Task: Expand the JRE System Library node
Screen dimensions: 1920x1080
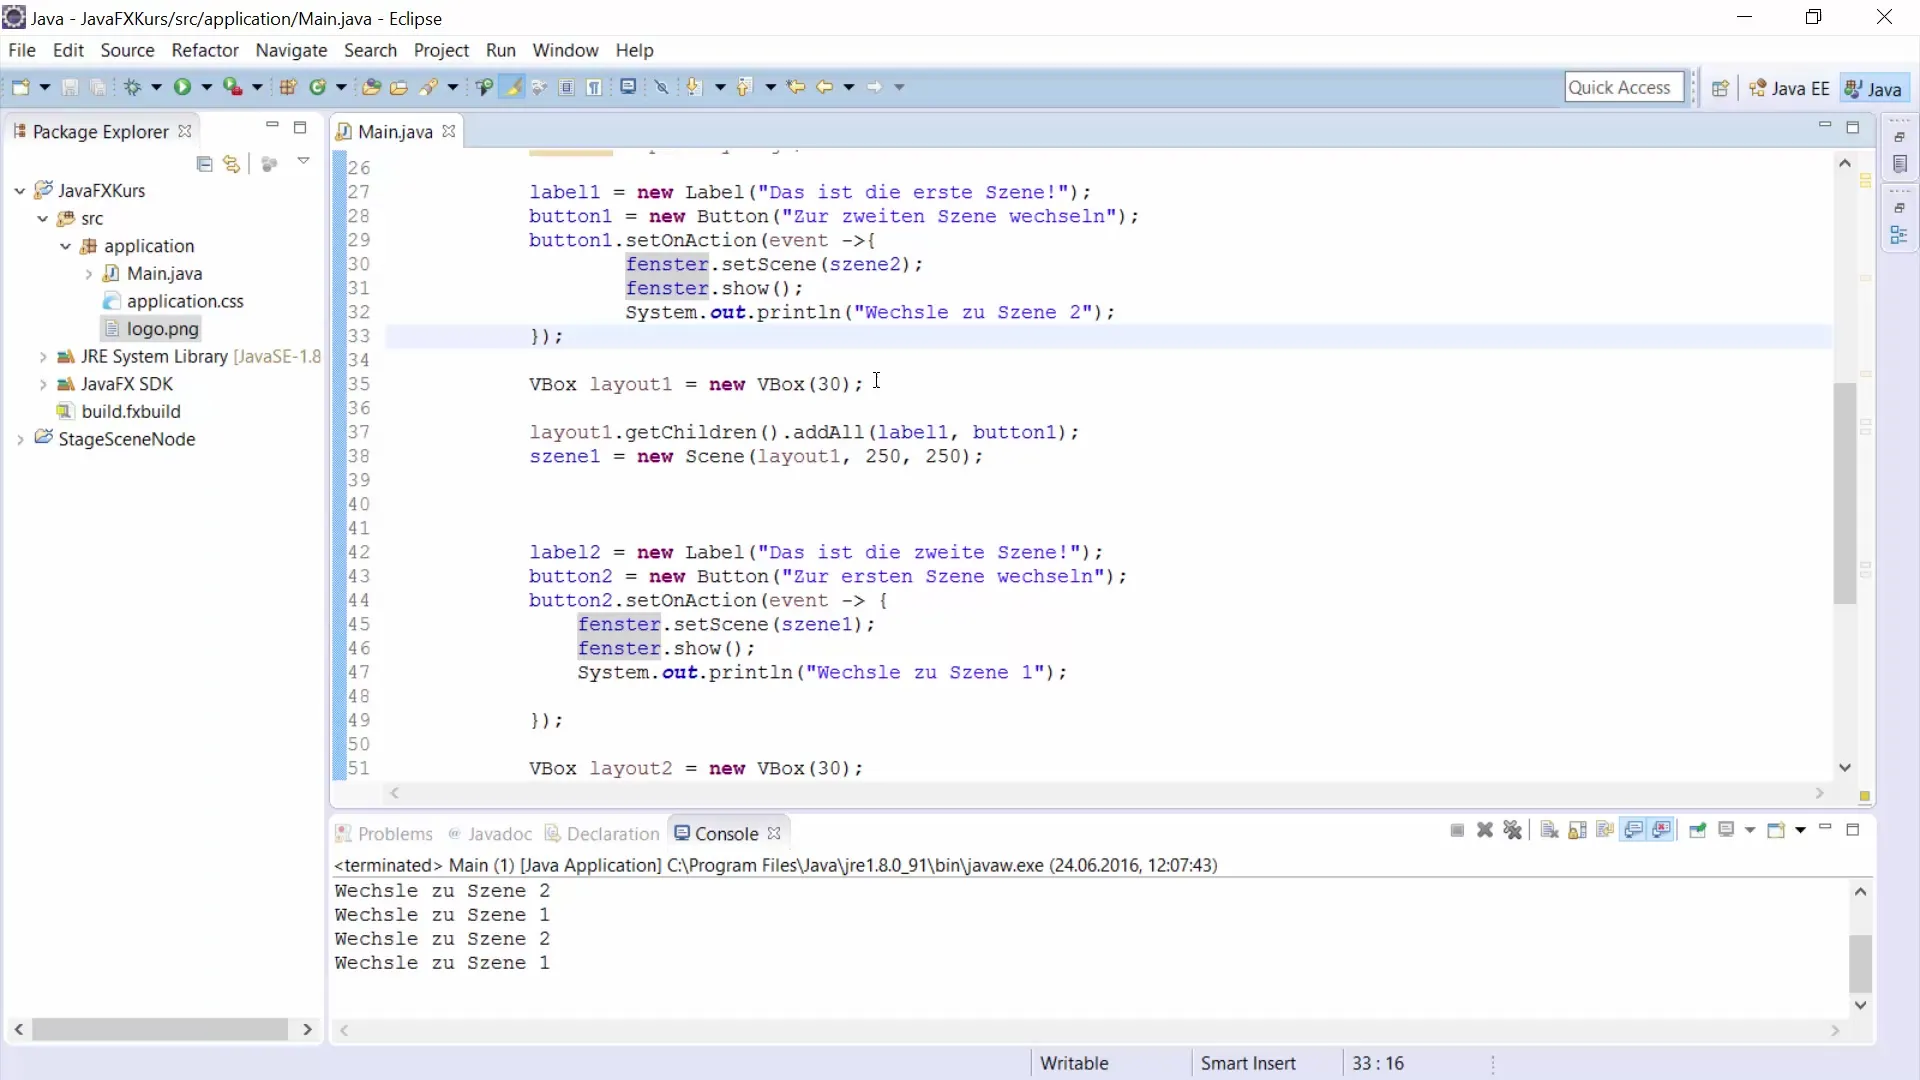Action: (42, 356)
